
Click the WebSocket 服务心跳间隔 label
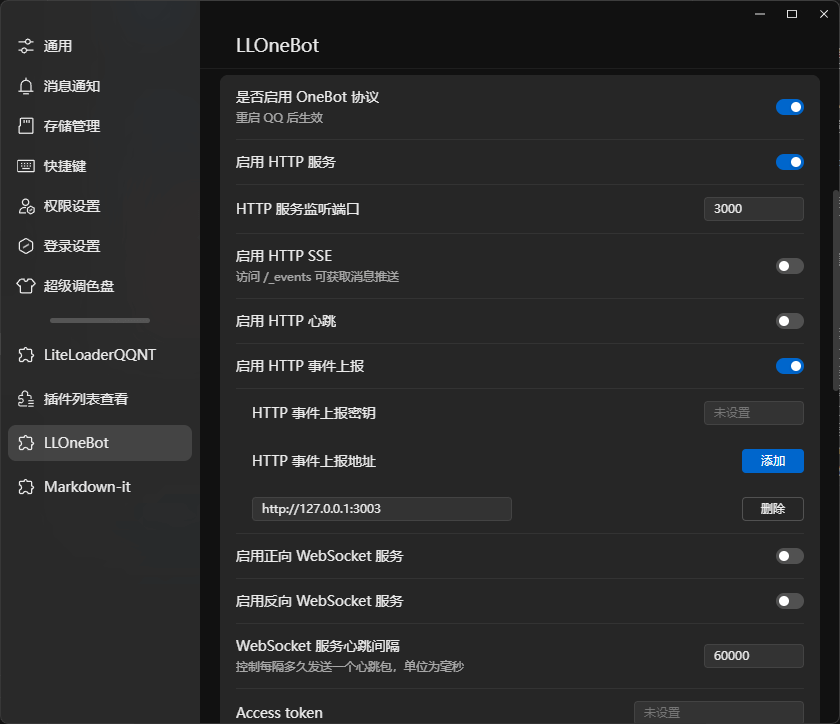click(x=318, y=646)
